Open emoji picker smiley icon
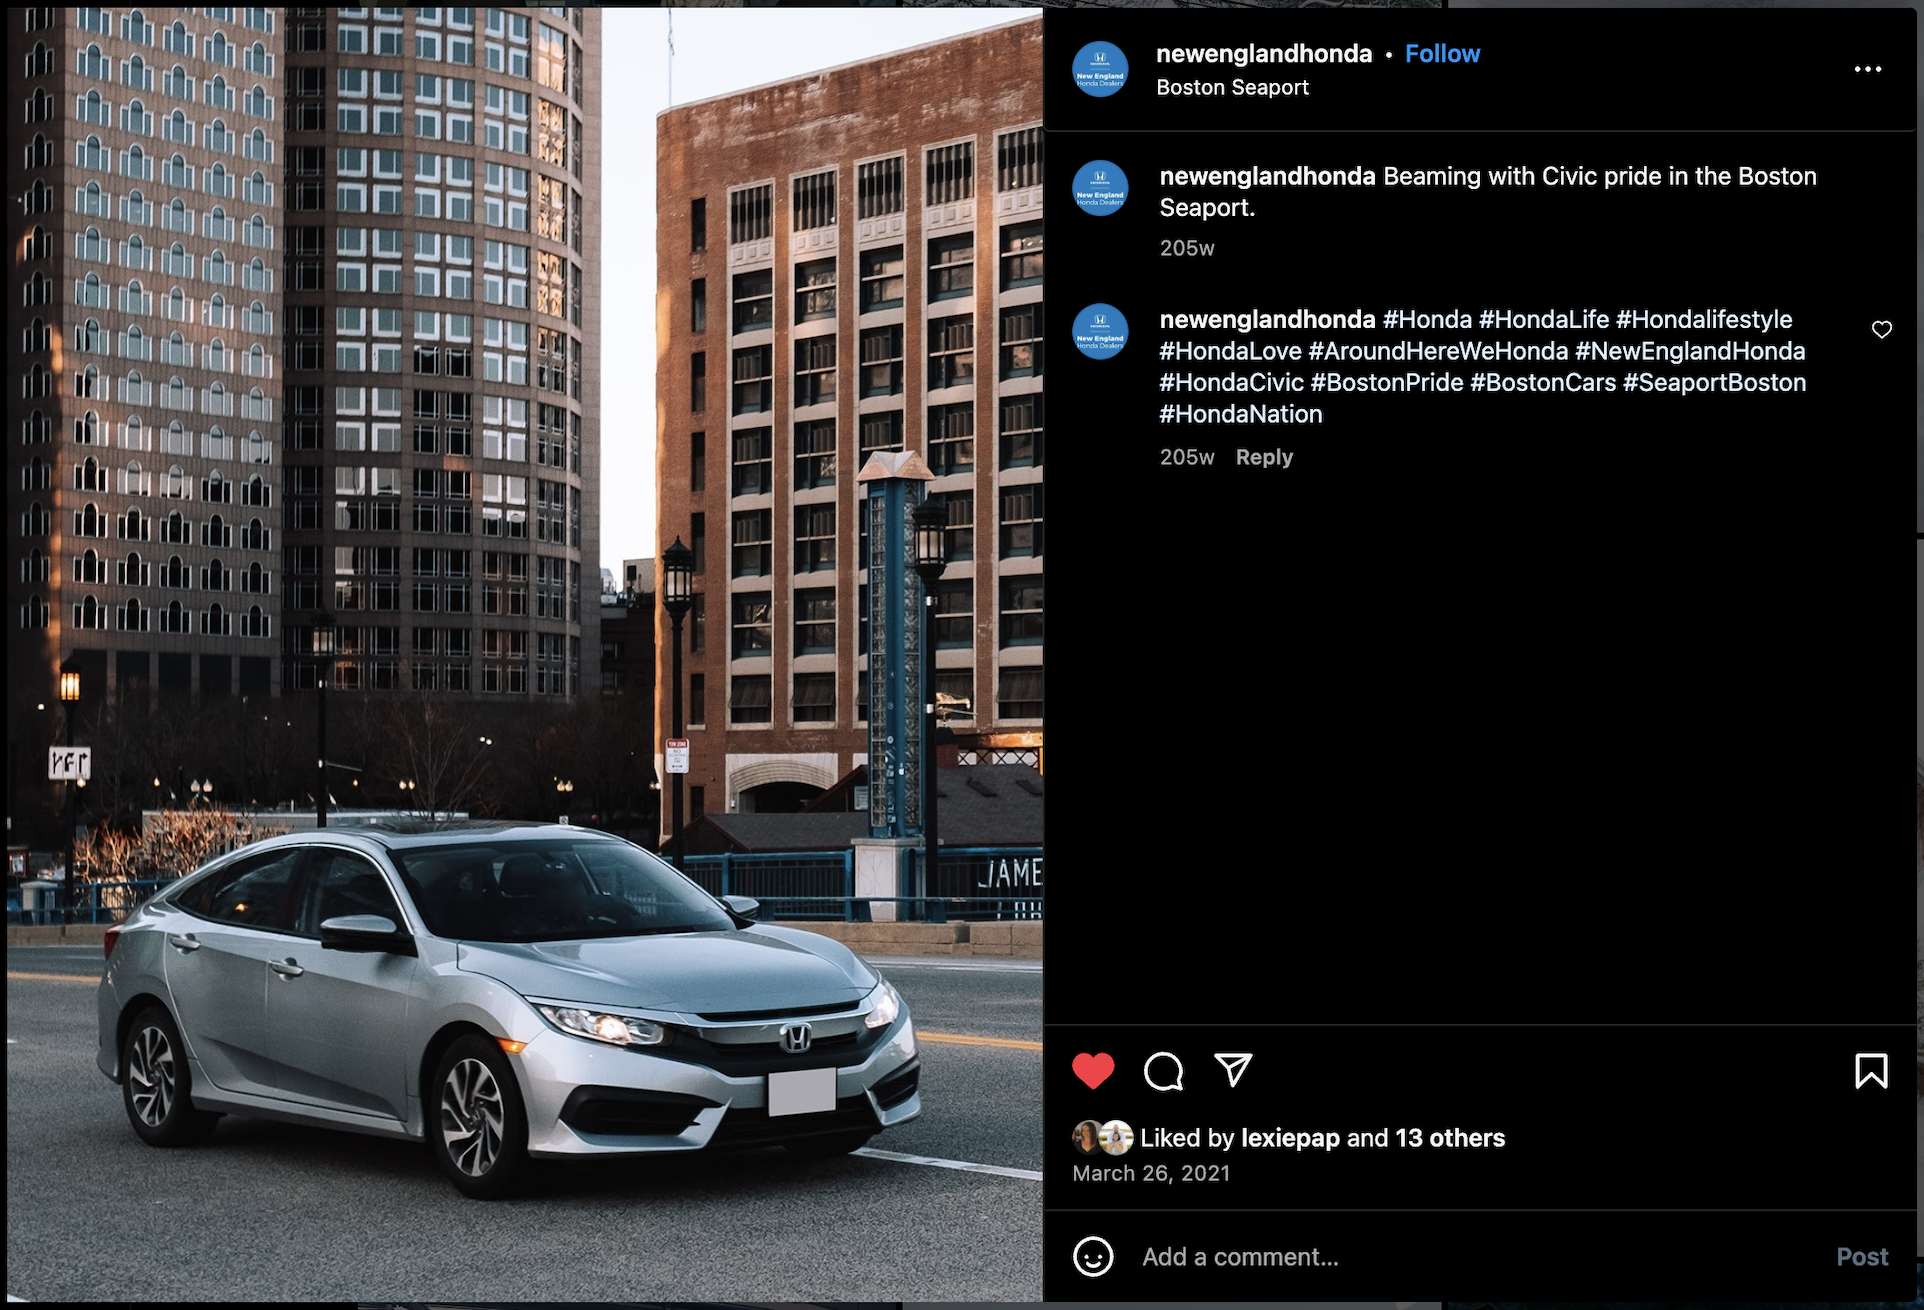This screenshot has width=1924, height=1310. pyautogui.click(x=1093, y=1257)
